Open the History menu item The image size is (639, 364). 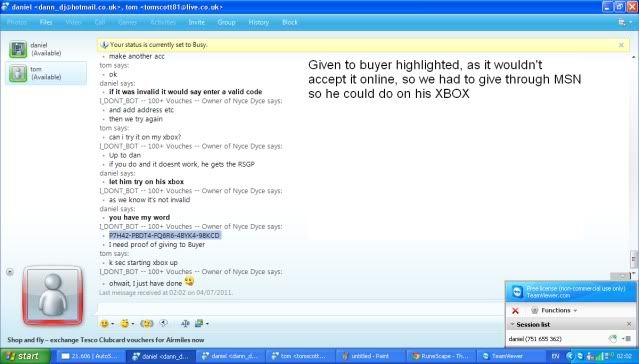click(258, 22)
